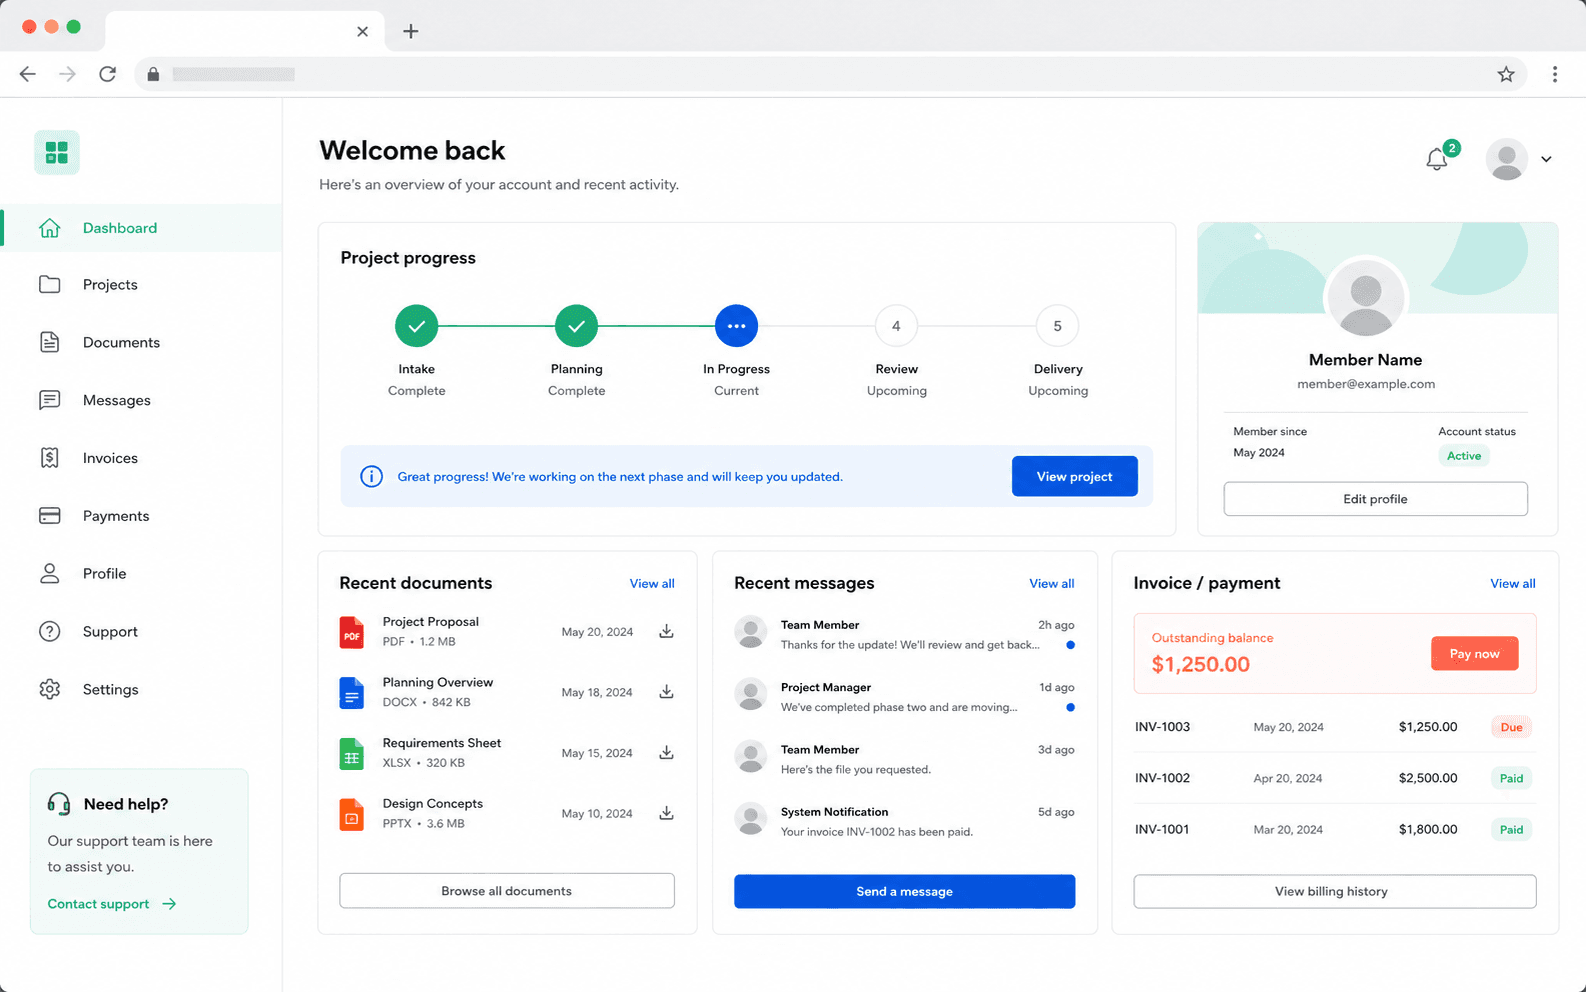Click the Requirements Sheet XLSX icon
Viewport: 1586px width, 992px height.
click(x=352, y=753)
